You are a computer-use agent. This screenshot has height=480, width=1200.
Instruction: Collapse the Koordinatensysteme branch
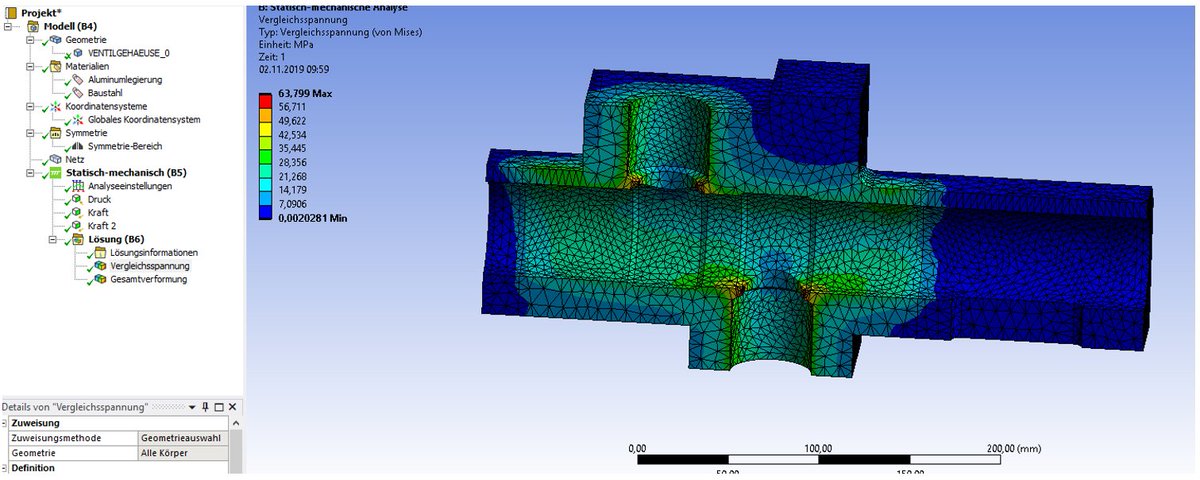[x=31, y=106]
